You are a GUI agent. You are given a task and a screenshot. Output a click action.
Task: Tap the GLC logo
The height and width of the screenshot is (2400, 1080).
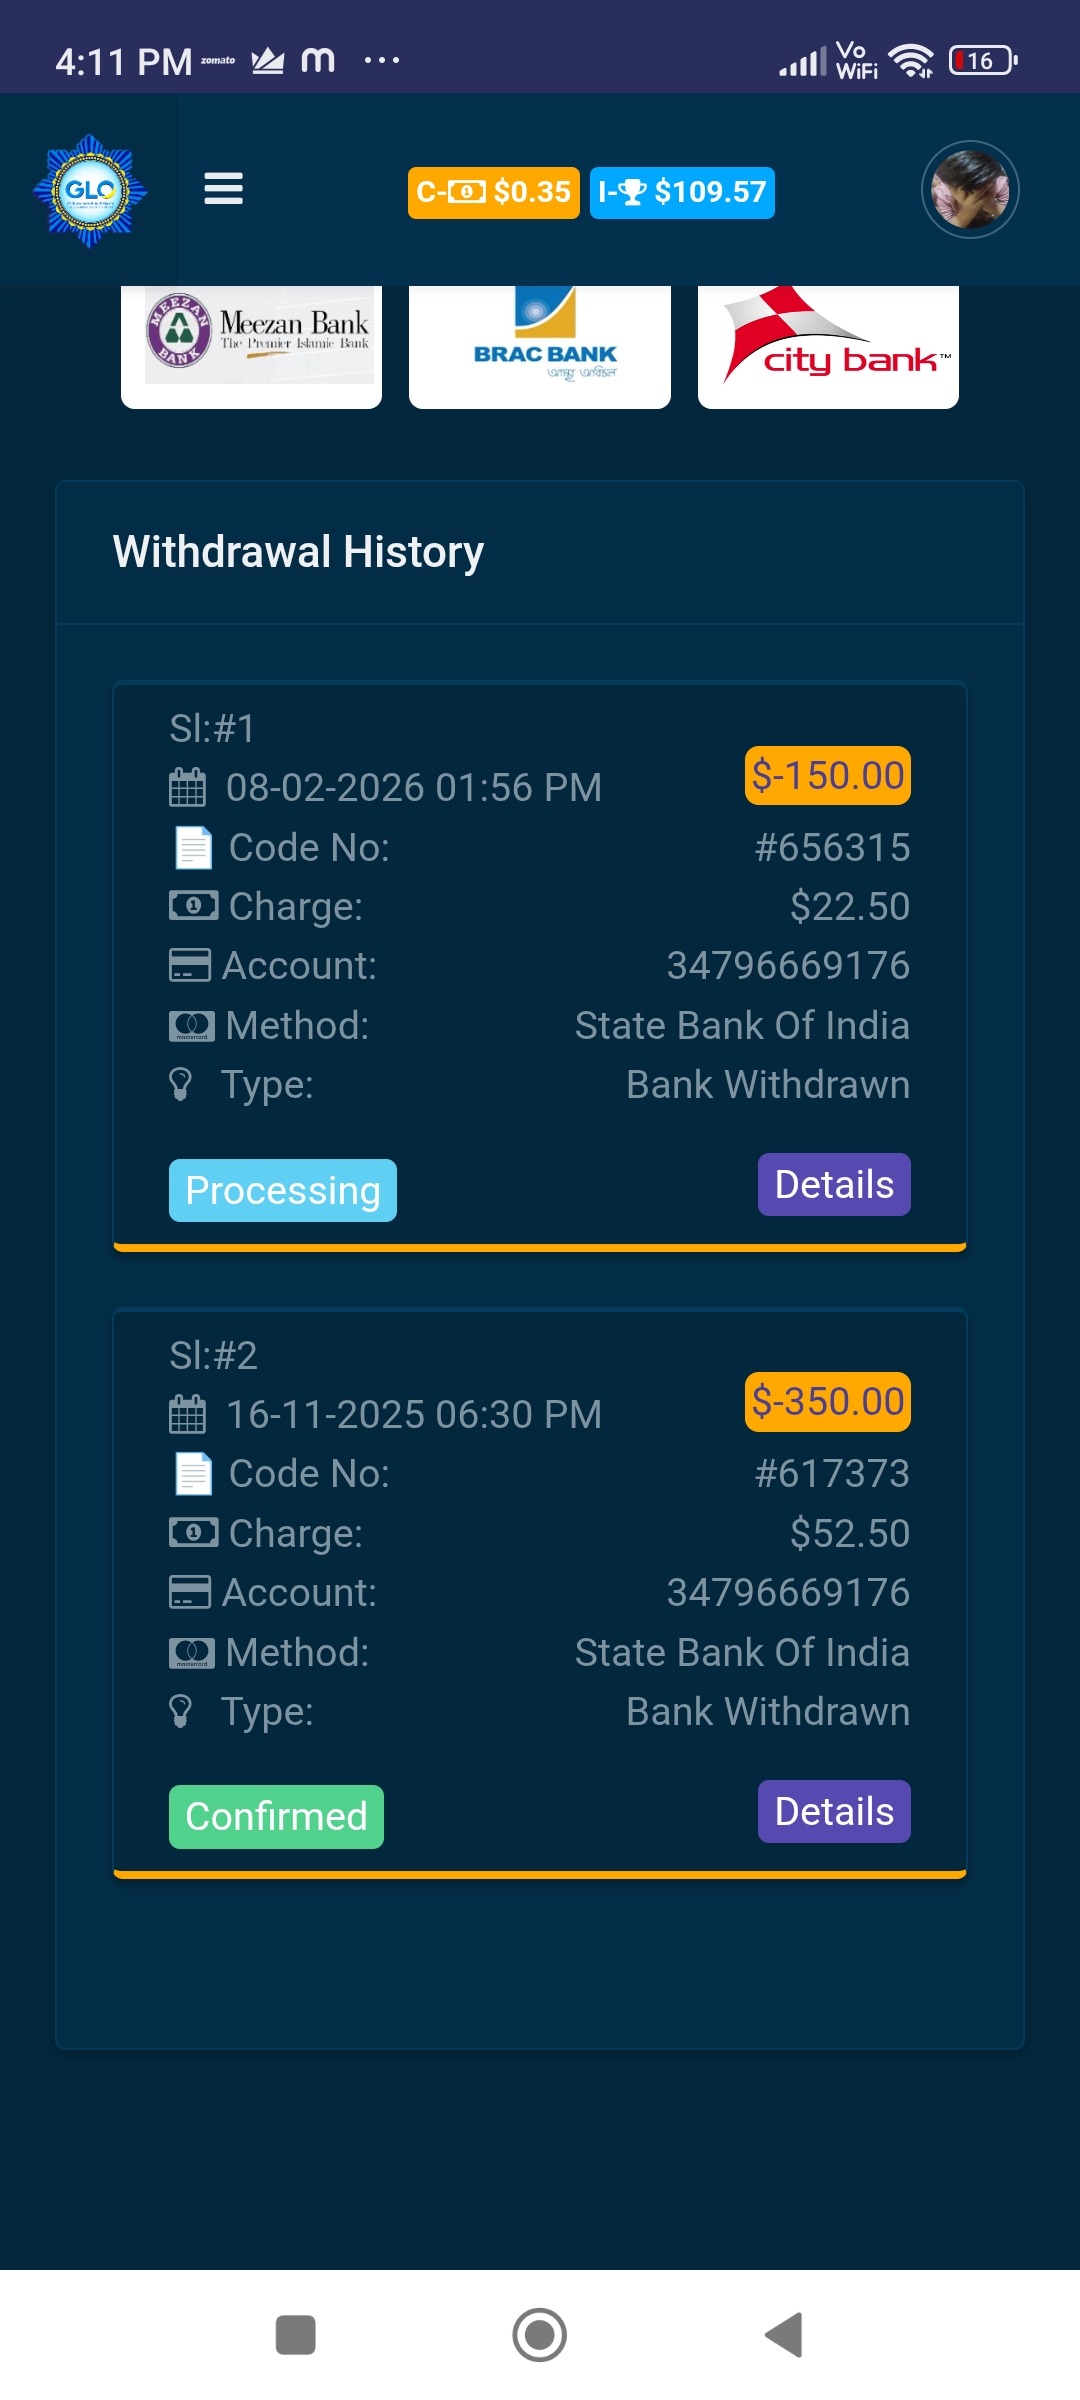(90, 190)
